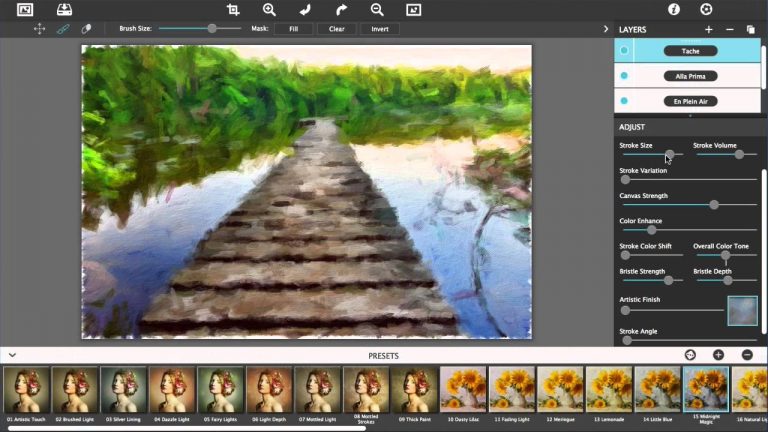Select the move/pan tool
The image size is (768, 432).
coord(39,29)
